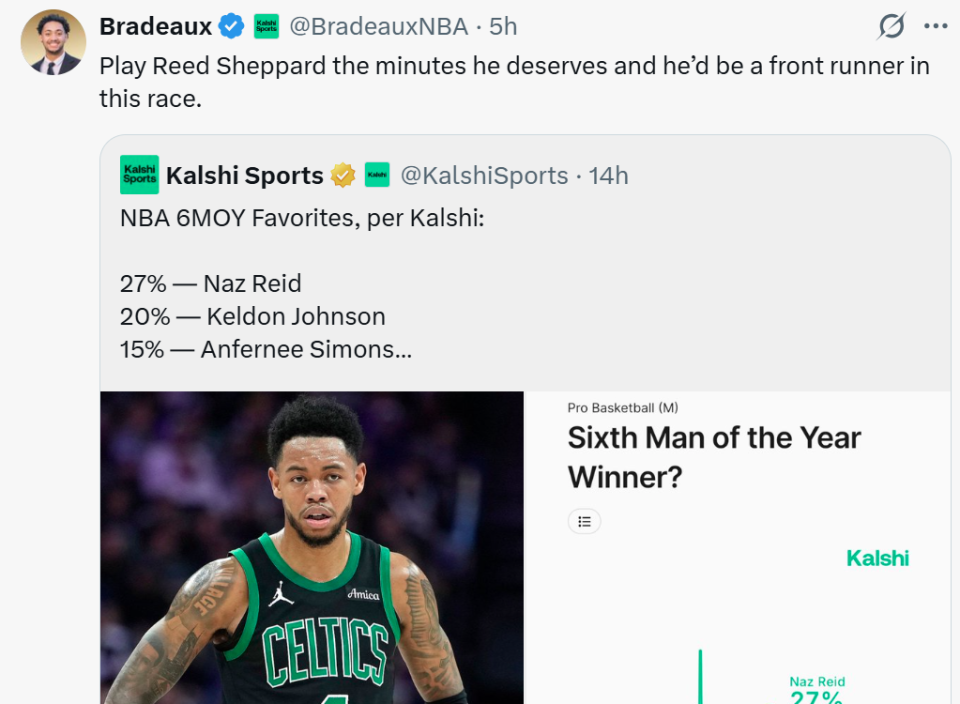960x704 pixels.
Task: Click the Kalshi Sports display name
Action: 244,175
